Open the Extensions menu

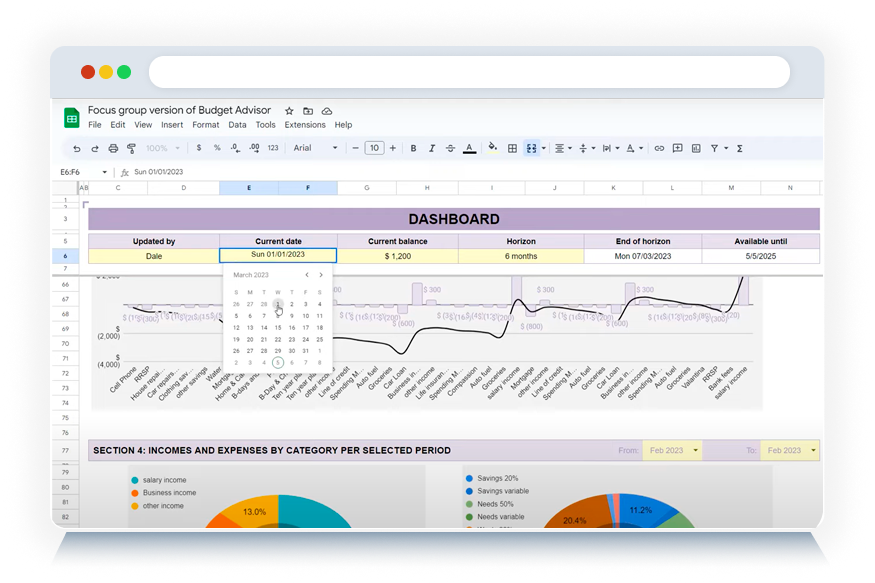pyautogui.click(x=305, y=125)
